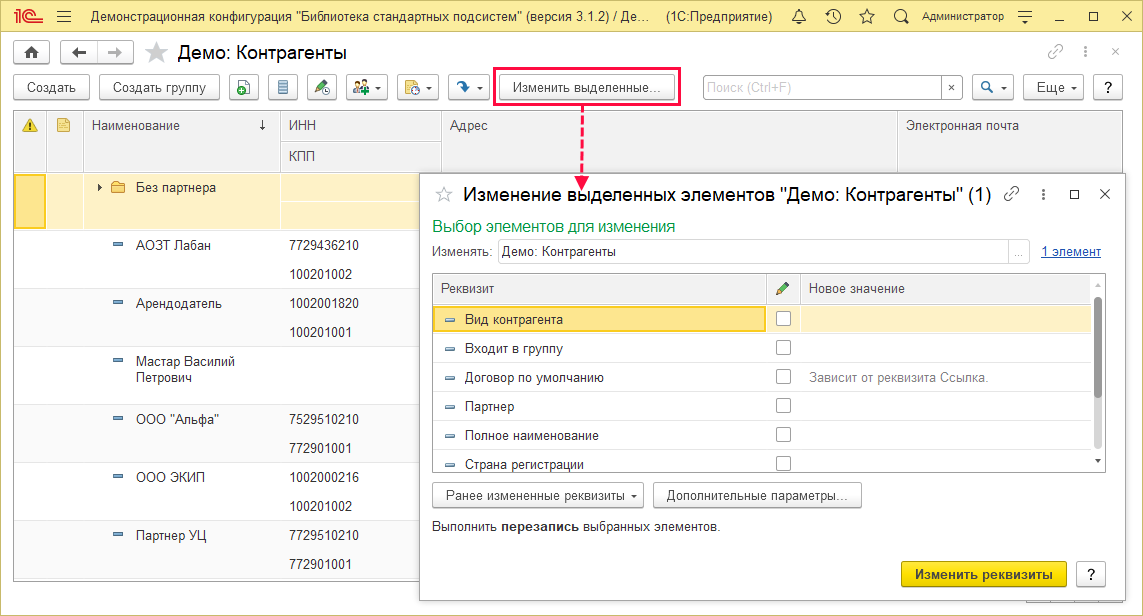Click Создать группу button
This screenshot has width=1143, height=616.
pos(159,87)
